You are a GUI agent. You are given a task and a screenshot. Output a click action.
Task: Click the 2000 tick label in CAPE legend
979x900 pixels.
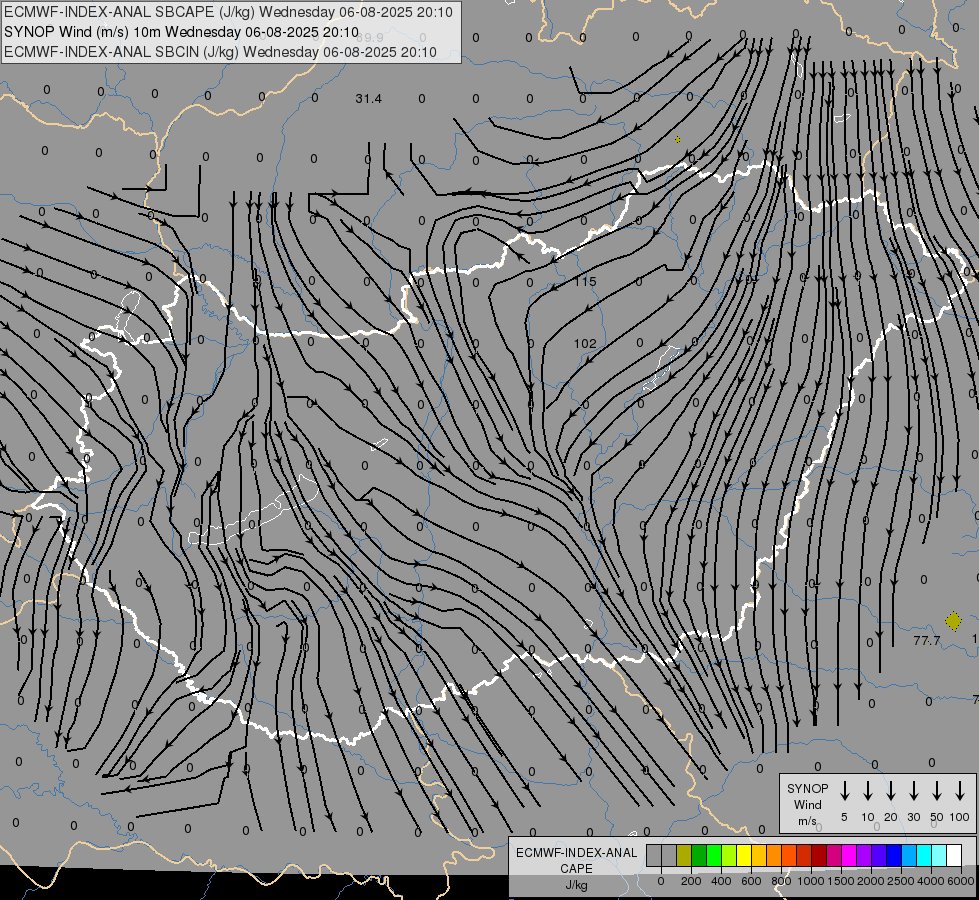871,881
